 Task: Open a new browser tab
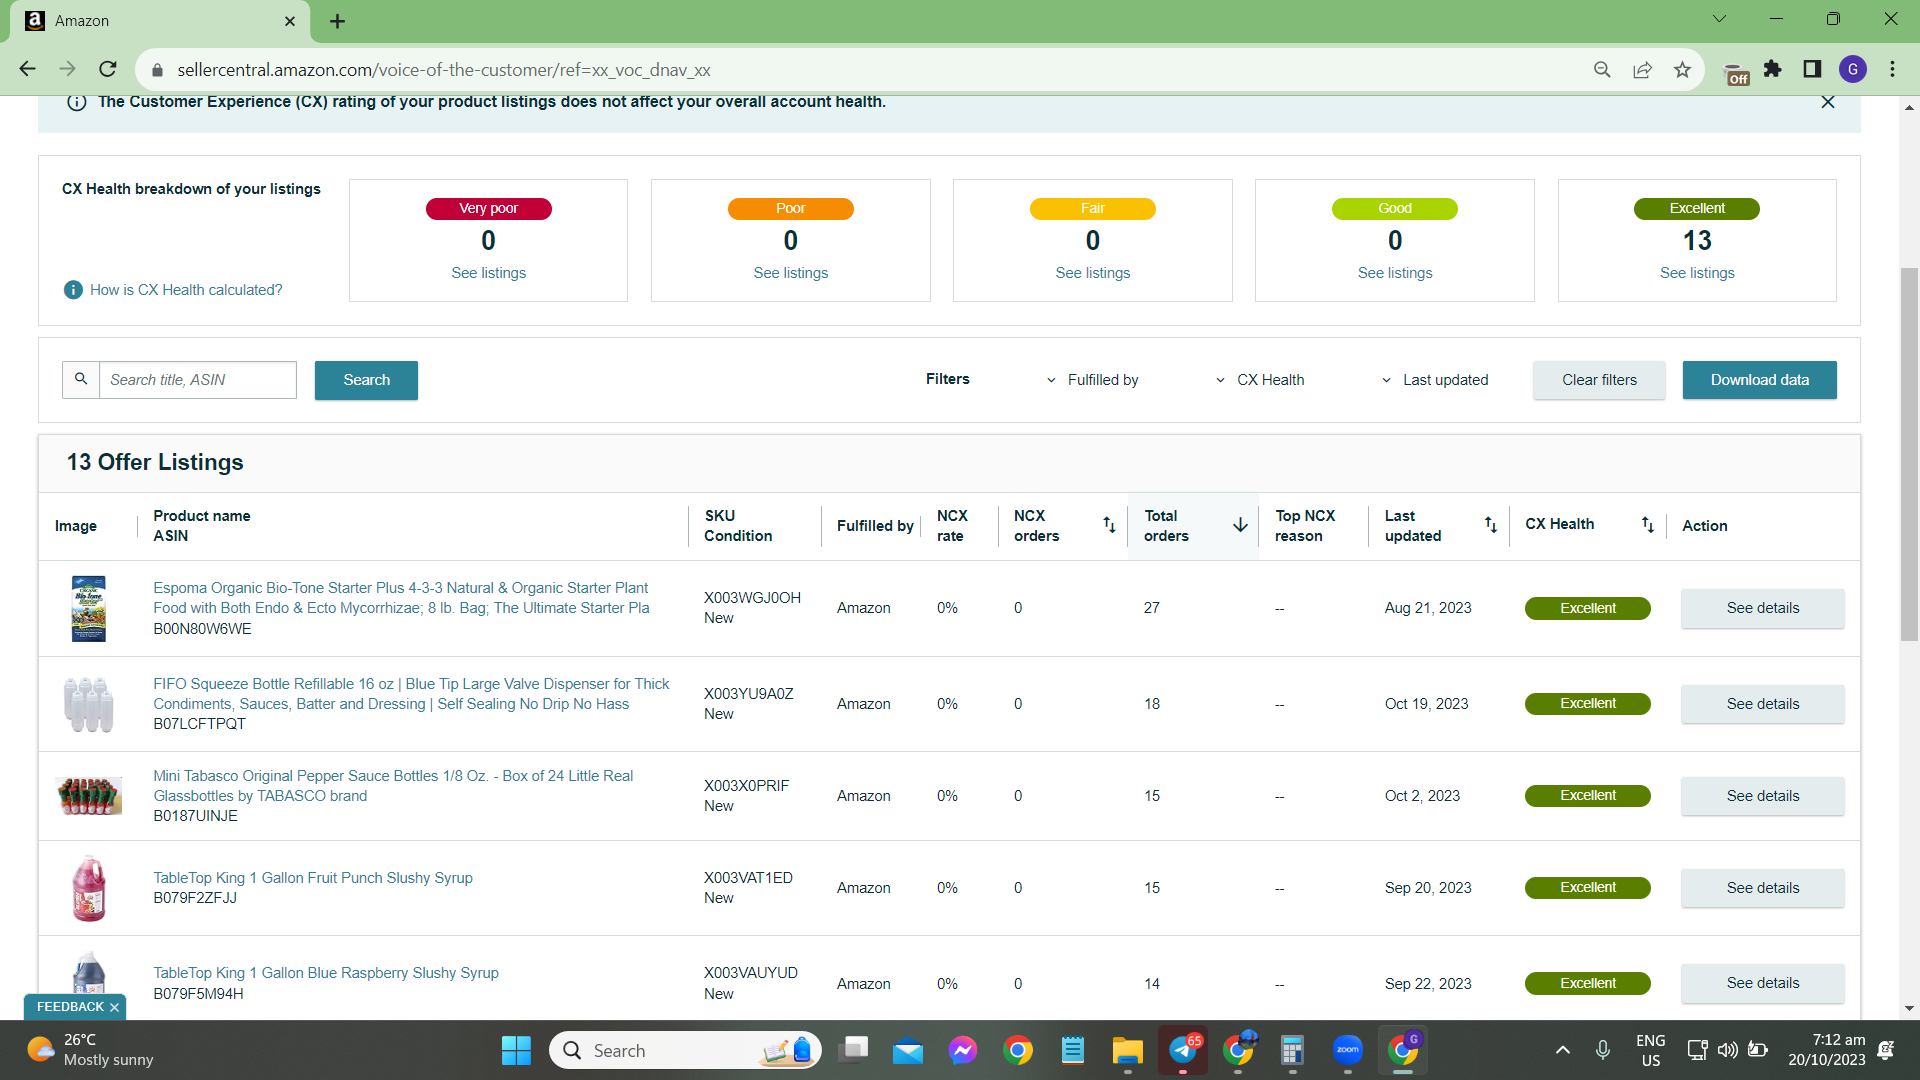click(337, 21)
